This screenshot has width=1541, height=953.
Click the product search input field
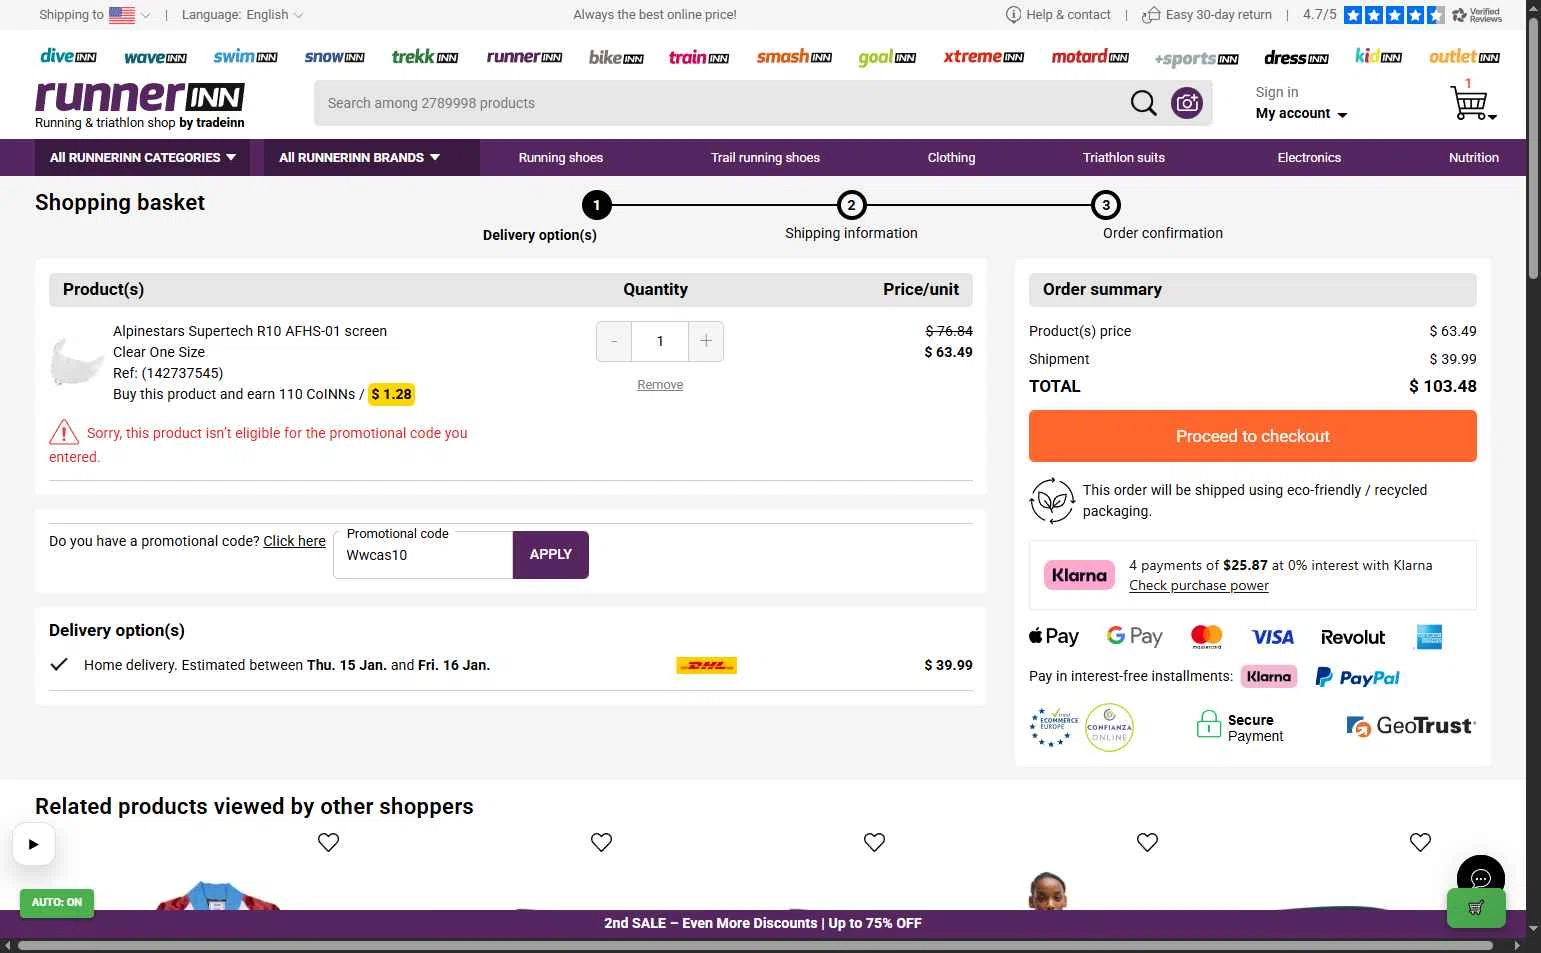coord(720,103)
